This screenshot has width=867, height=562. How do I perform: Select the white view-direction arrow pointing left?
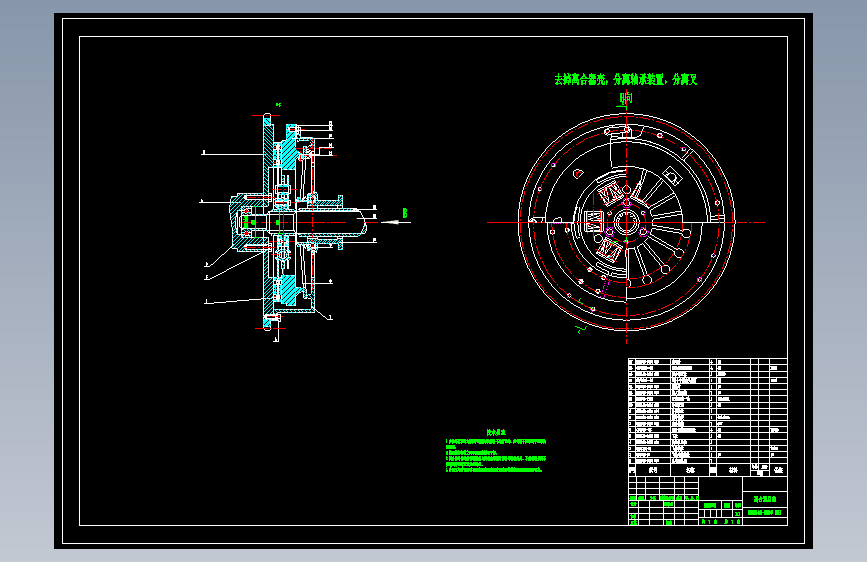pyautogui.click(x=396, y=222)
